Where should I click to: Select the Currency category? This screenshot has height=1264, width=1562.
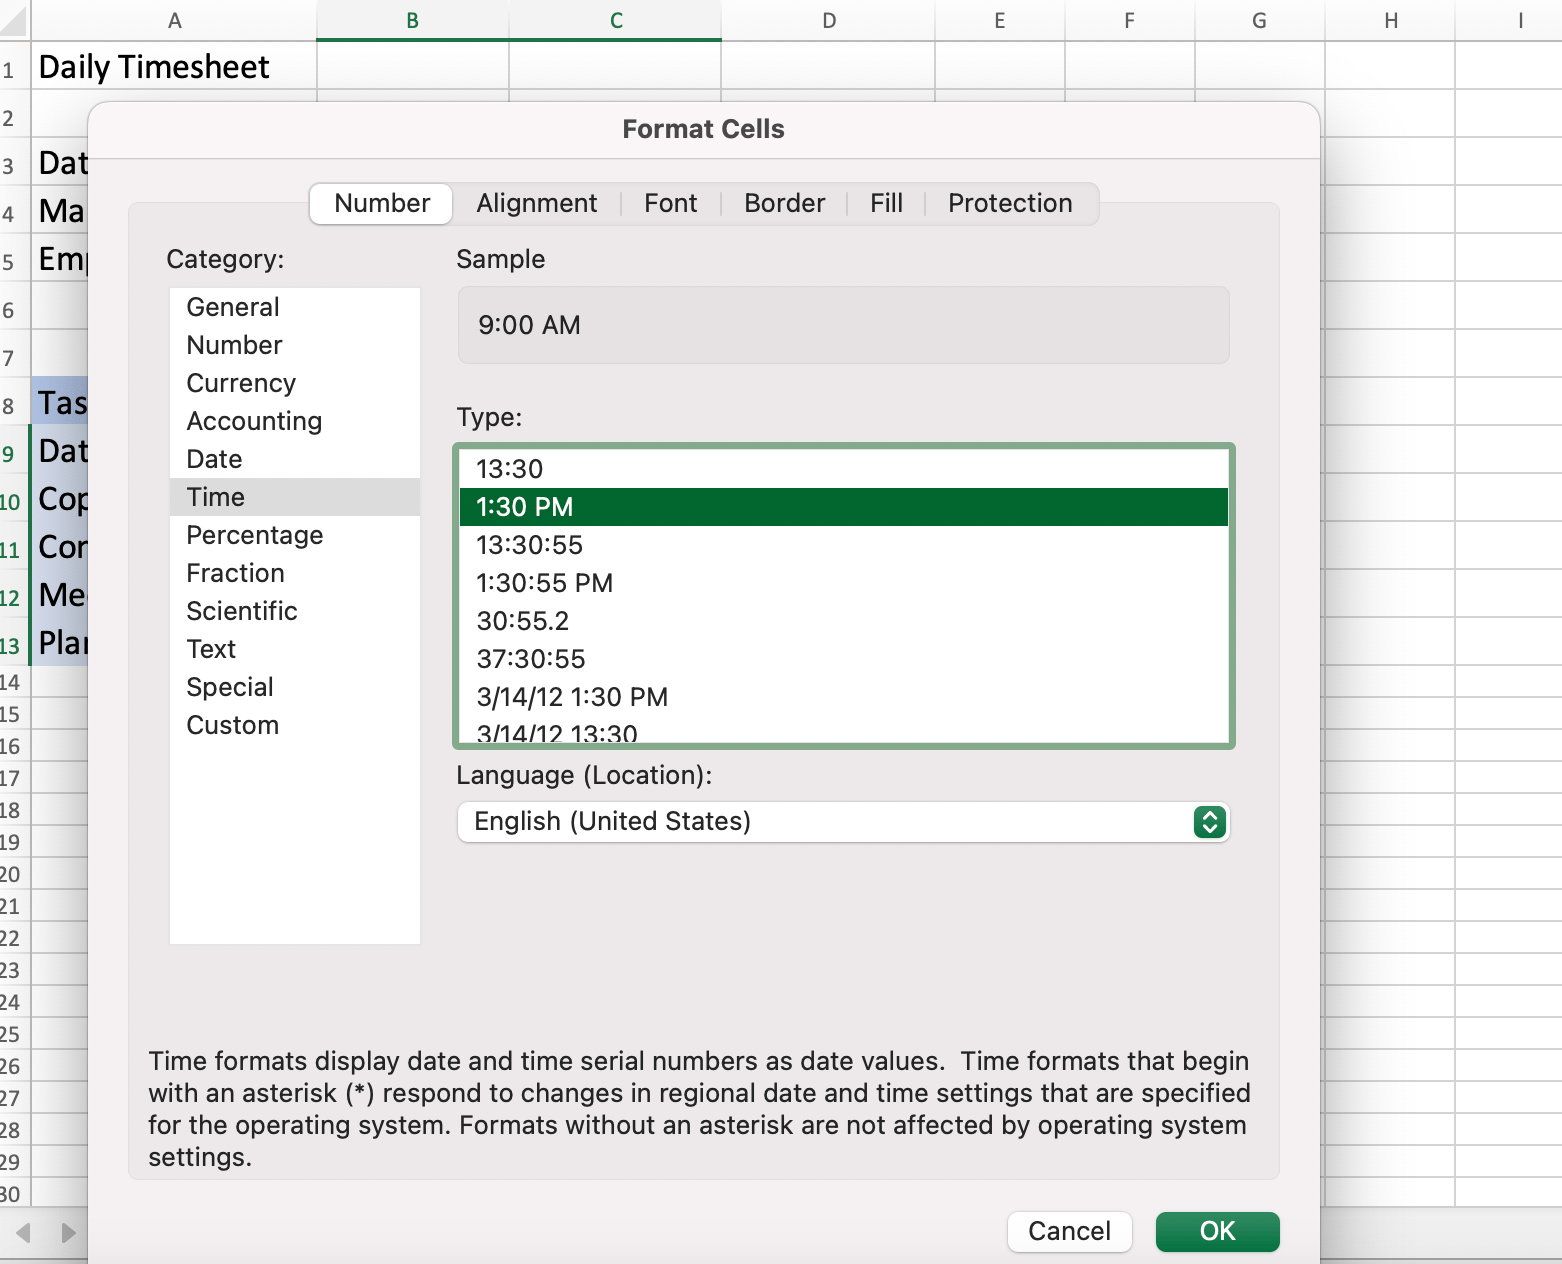click(x=241, y=384)
